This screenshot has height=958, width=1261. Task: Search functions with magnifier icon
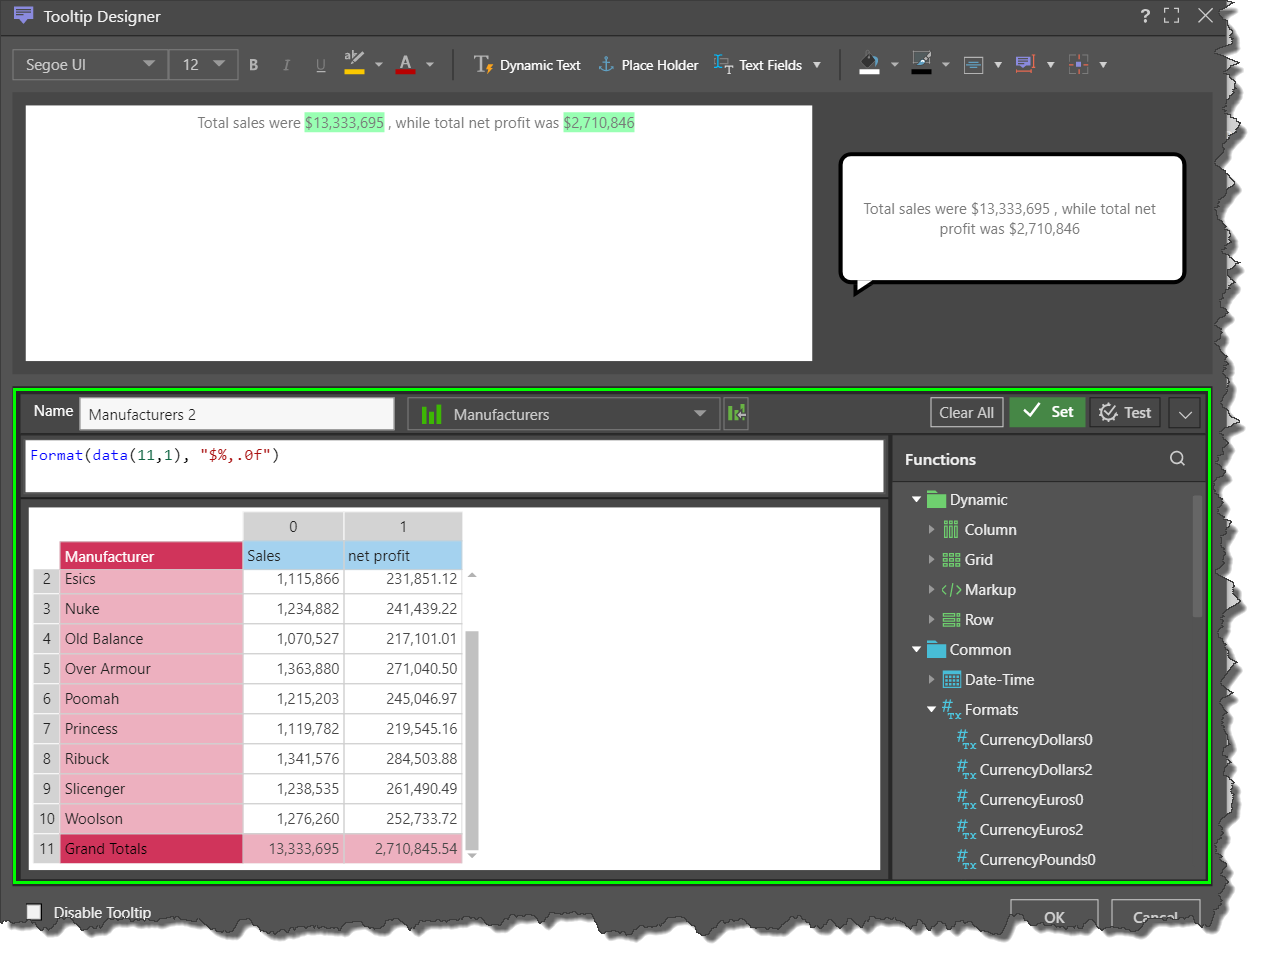[x=1177, y=459]
